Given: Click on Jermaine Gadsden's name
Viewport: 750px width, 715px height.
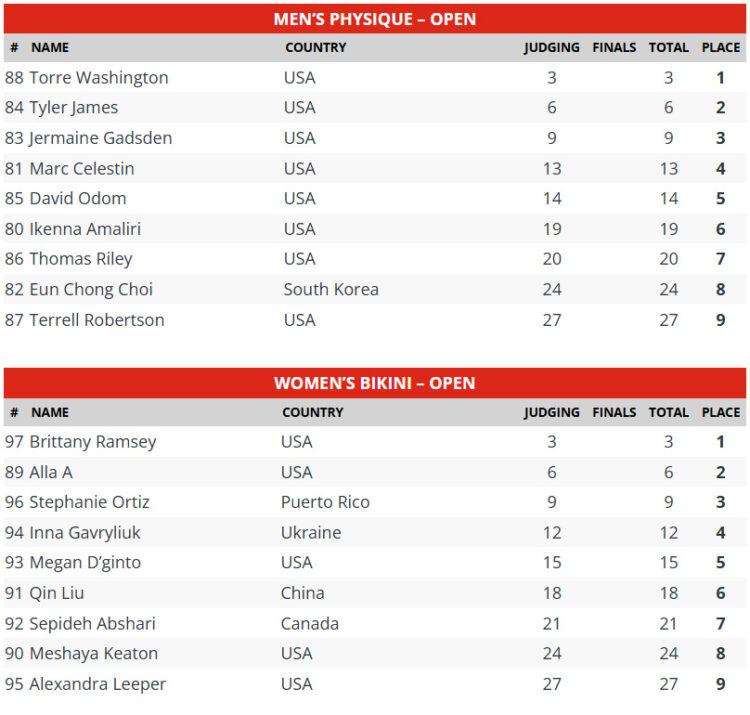Looking at the screenshot, I should (100, 138).
